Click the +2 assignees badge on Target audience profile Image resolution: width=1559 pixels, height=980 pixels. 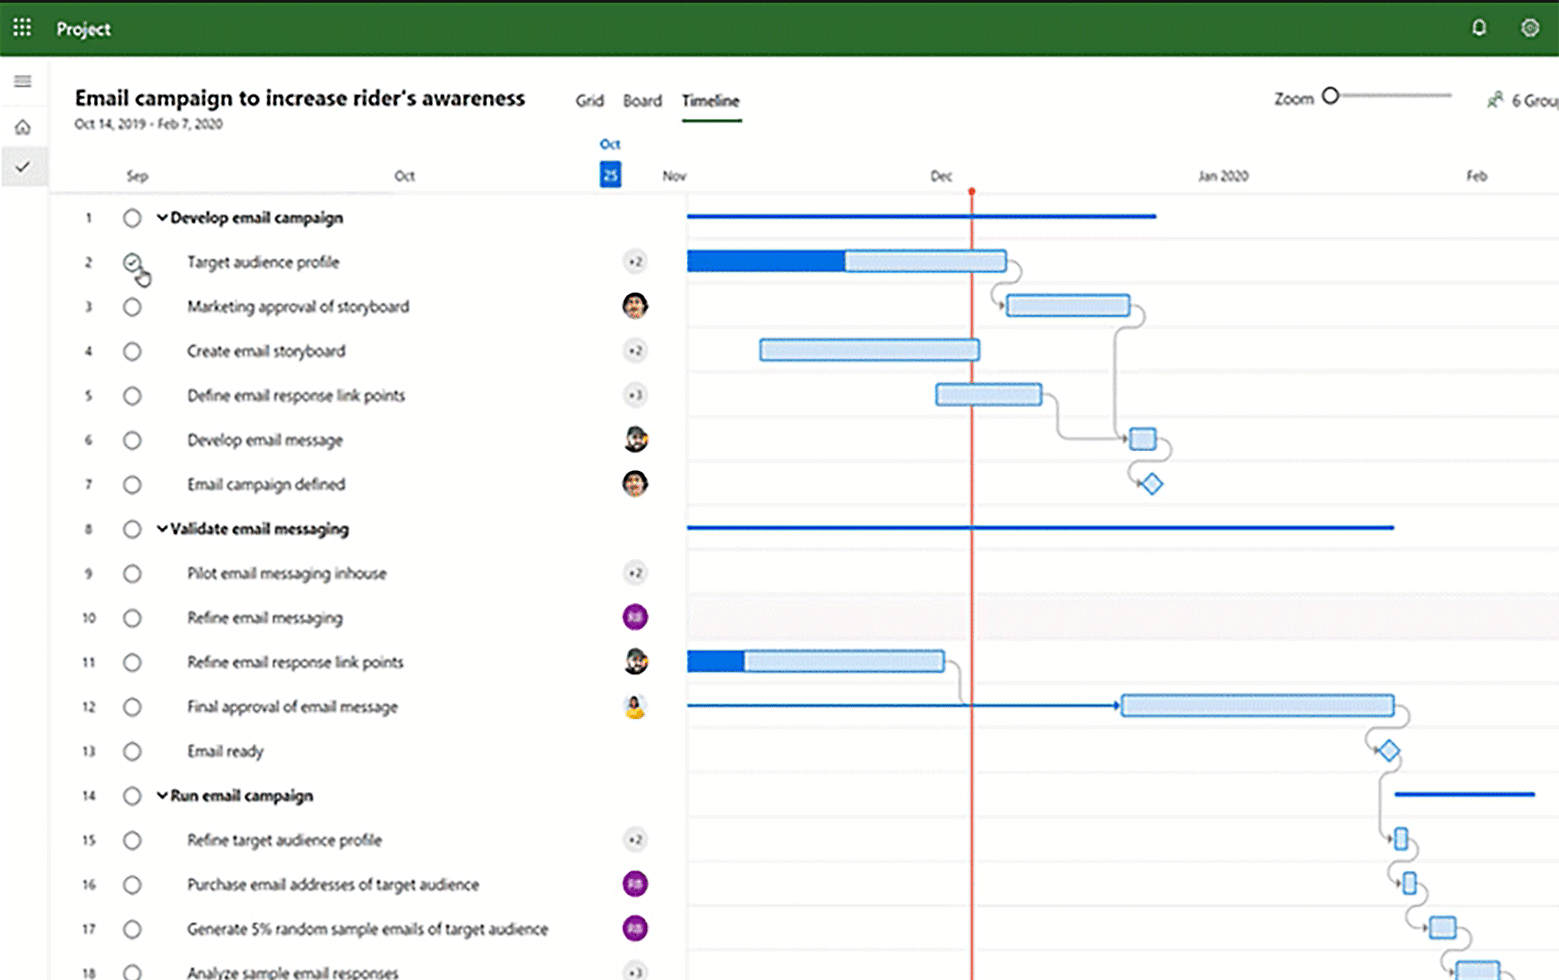point(634,261)
